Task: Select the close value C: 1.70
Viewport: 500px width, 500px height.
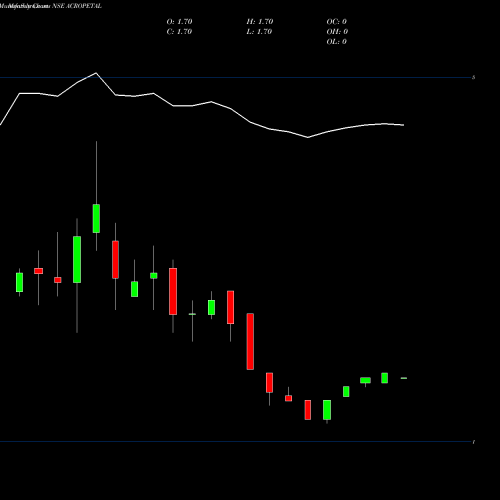Action: 179,32
